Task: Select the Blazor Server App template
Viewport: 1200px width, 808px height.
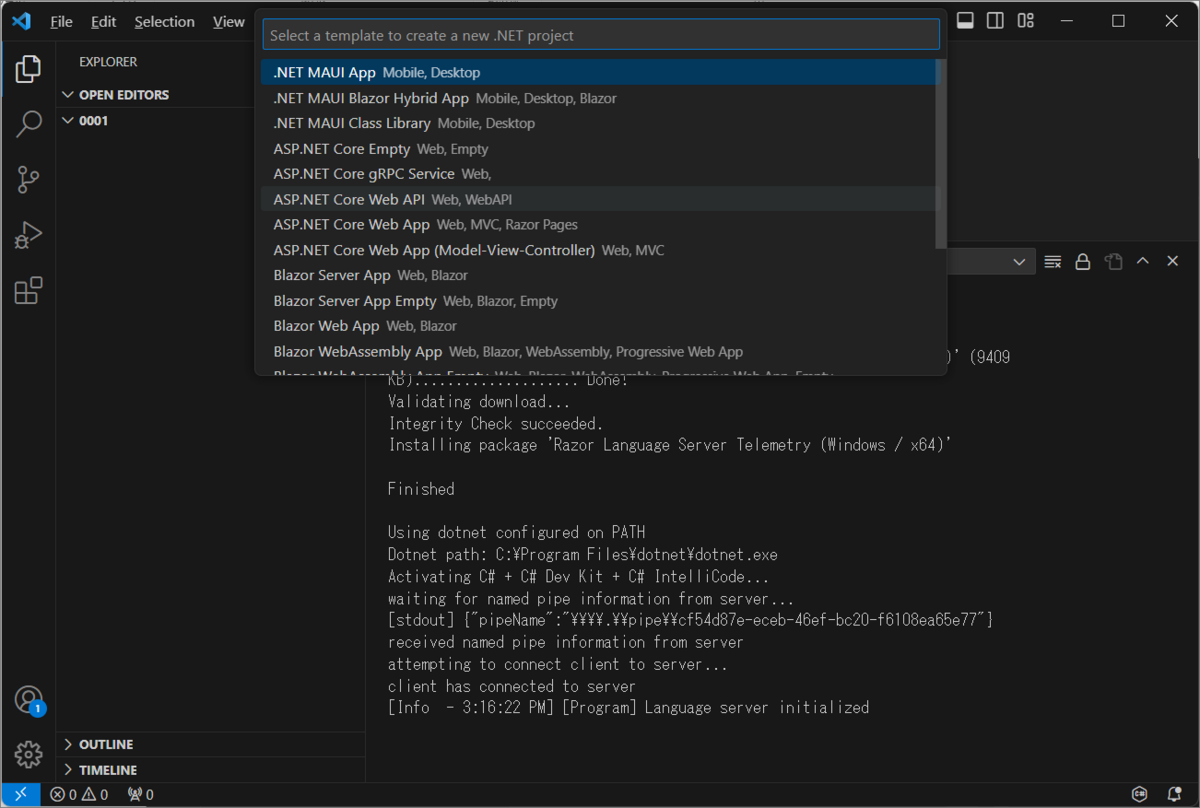Action: [x=598, y=275]
